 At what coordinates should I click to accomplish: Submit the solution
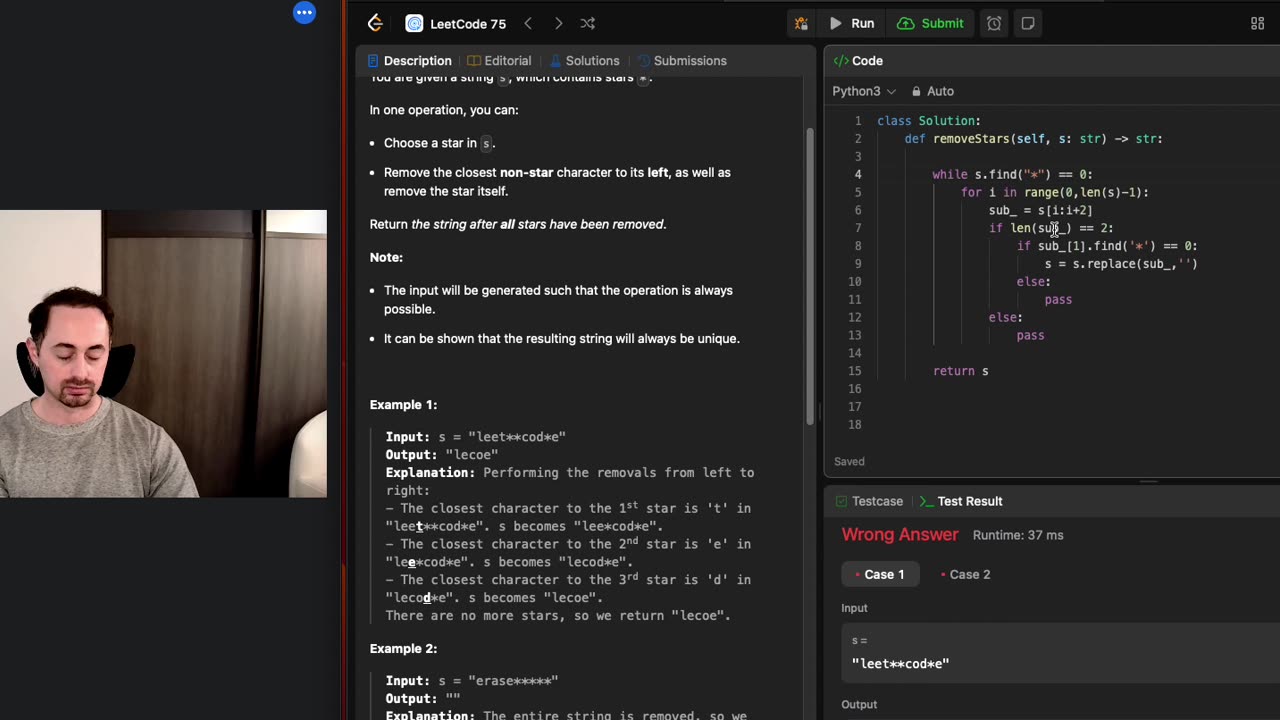(x=931, y=23)
